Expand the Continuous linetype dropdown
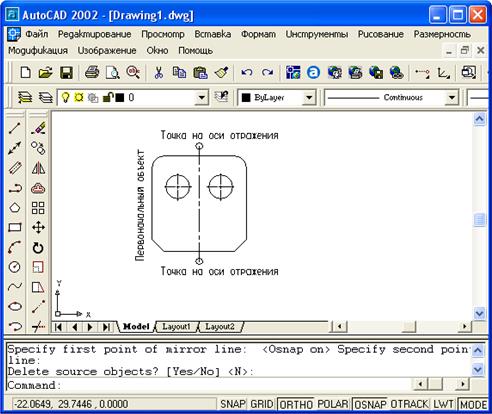 [452, 98]
